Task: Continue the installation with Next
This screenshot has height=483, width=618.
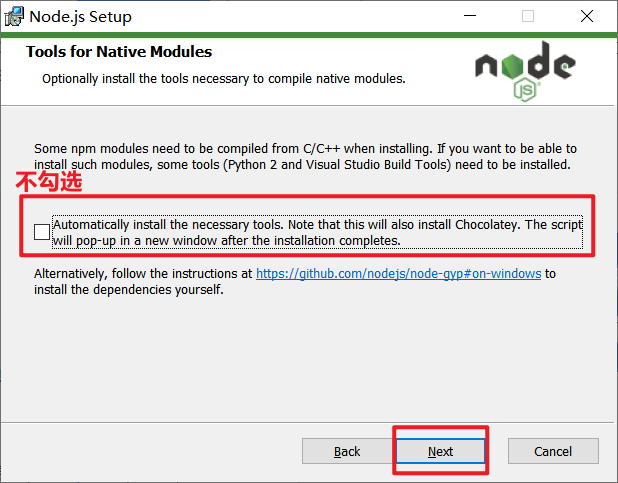Action: pos(440,451)
